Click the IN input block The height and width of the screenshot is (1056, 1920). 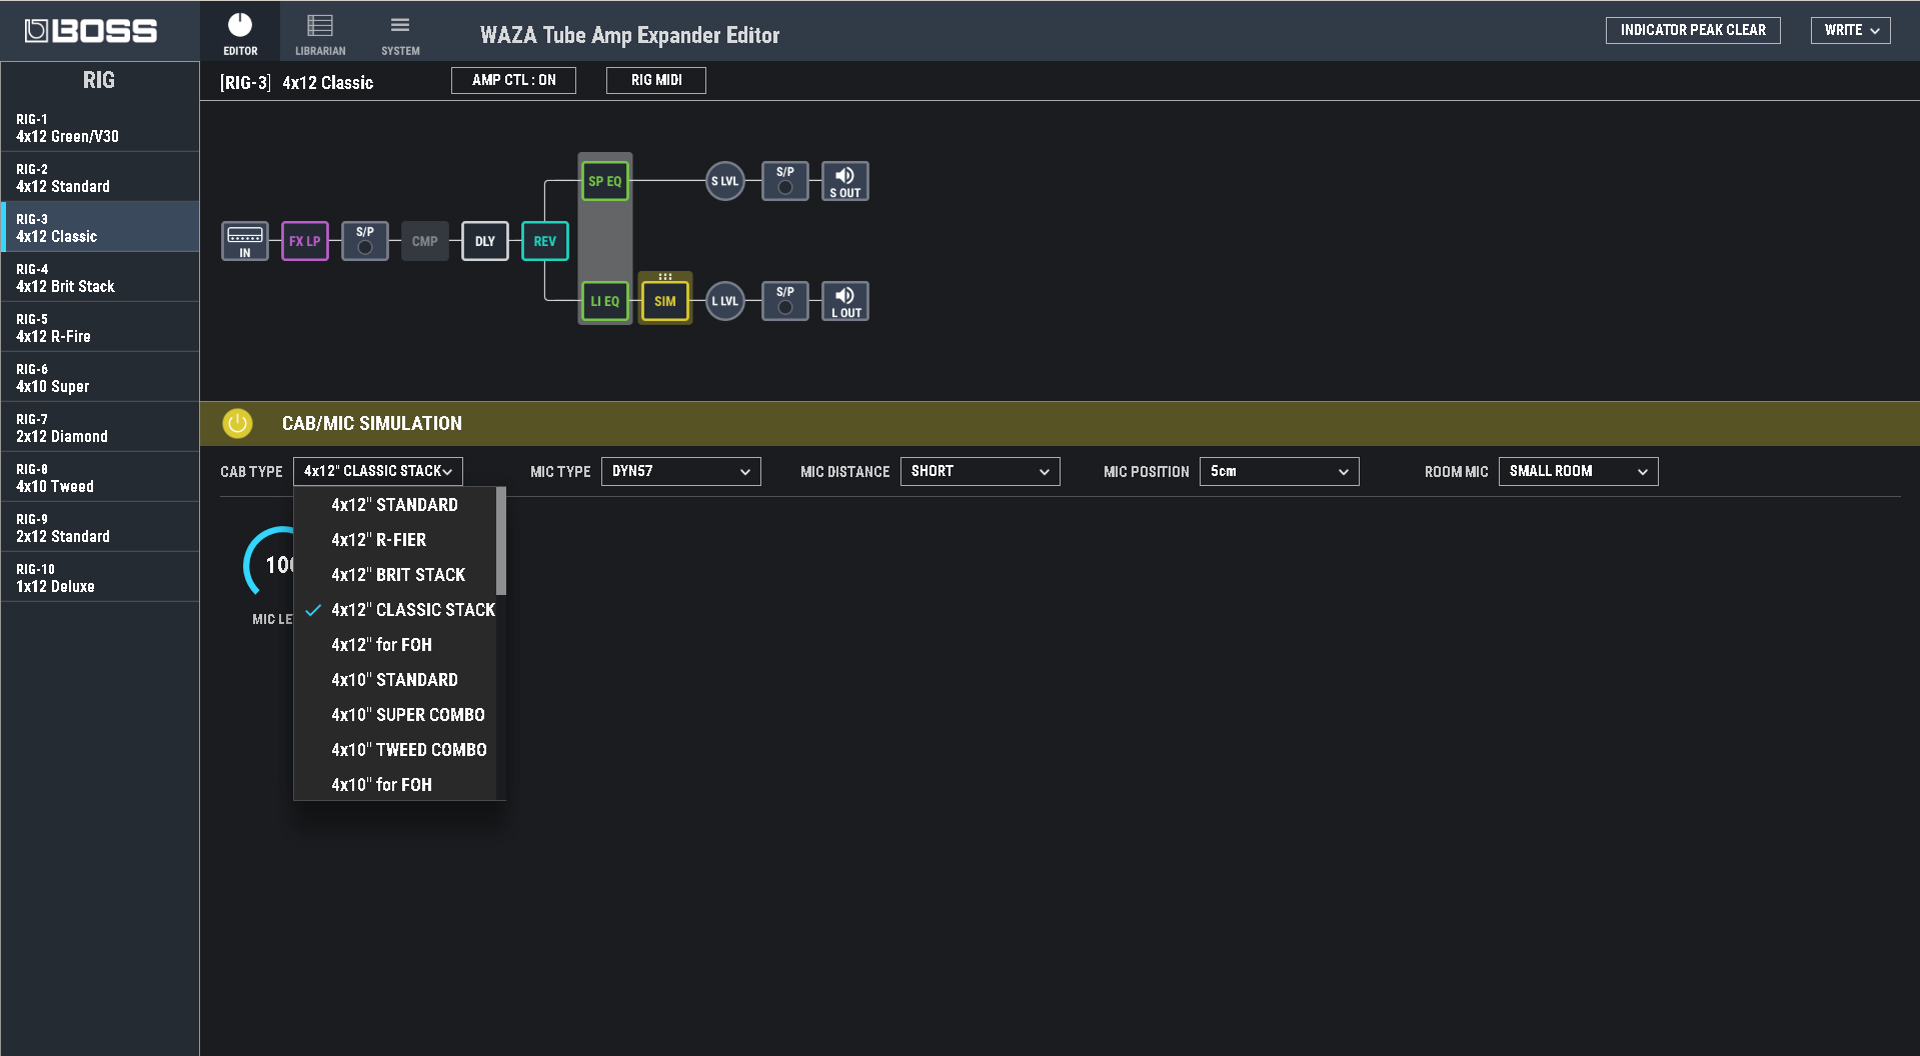(x=245, y=241)
